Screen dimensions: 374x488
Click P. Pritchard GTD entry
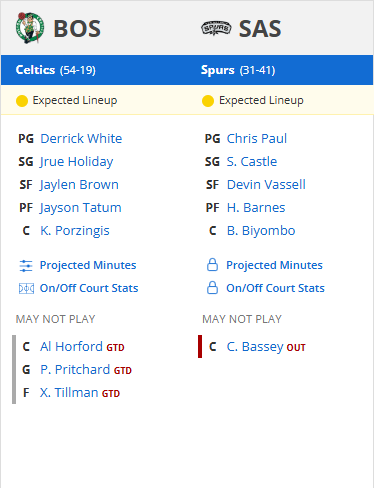point(86,370)
